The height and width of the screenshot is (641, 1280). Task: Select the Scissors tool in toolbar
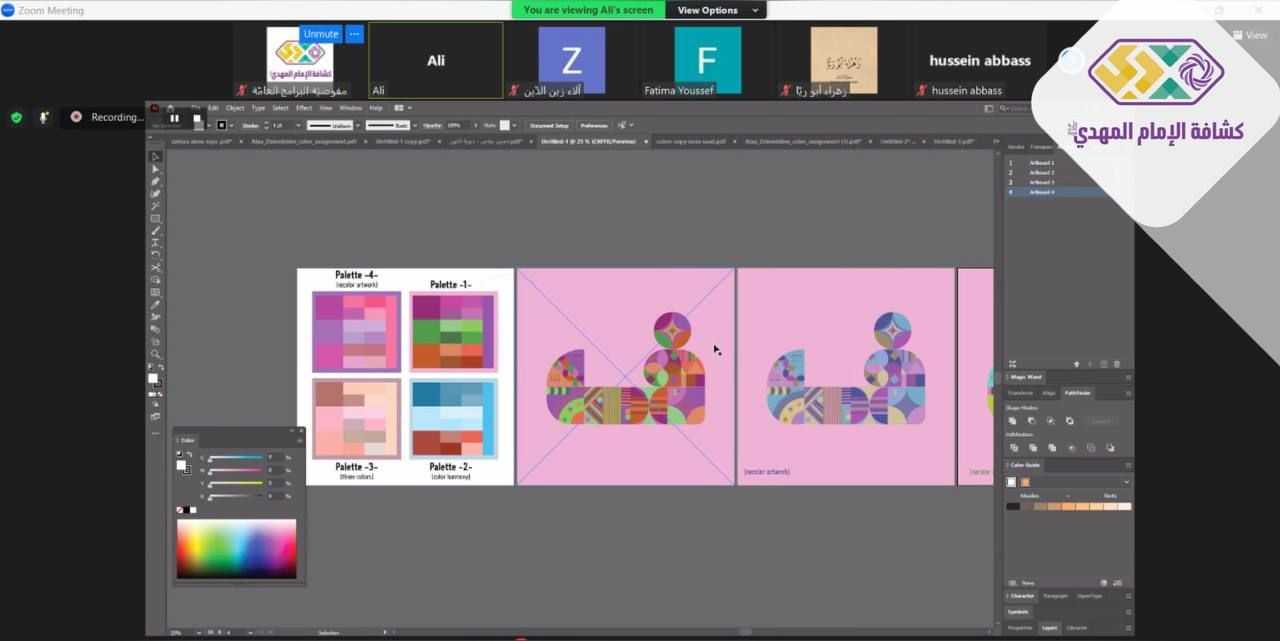click(x=155, y=267)
